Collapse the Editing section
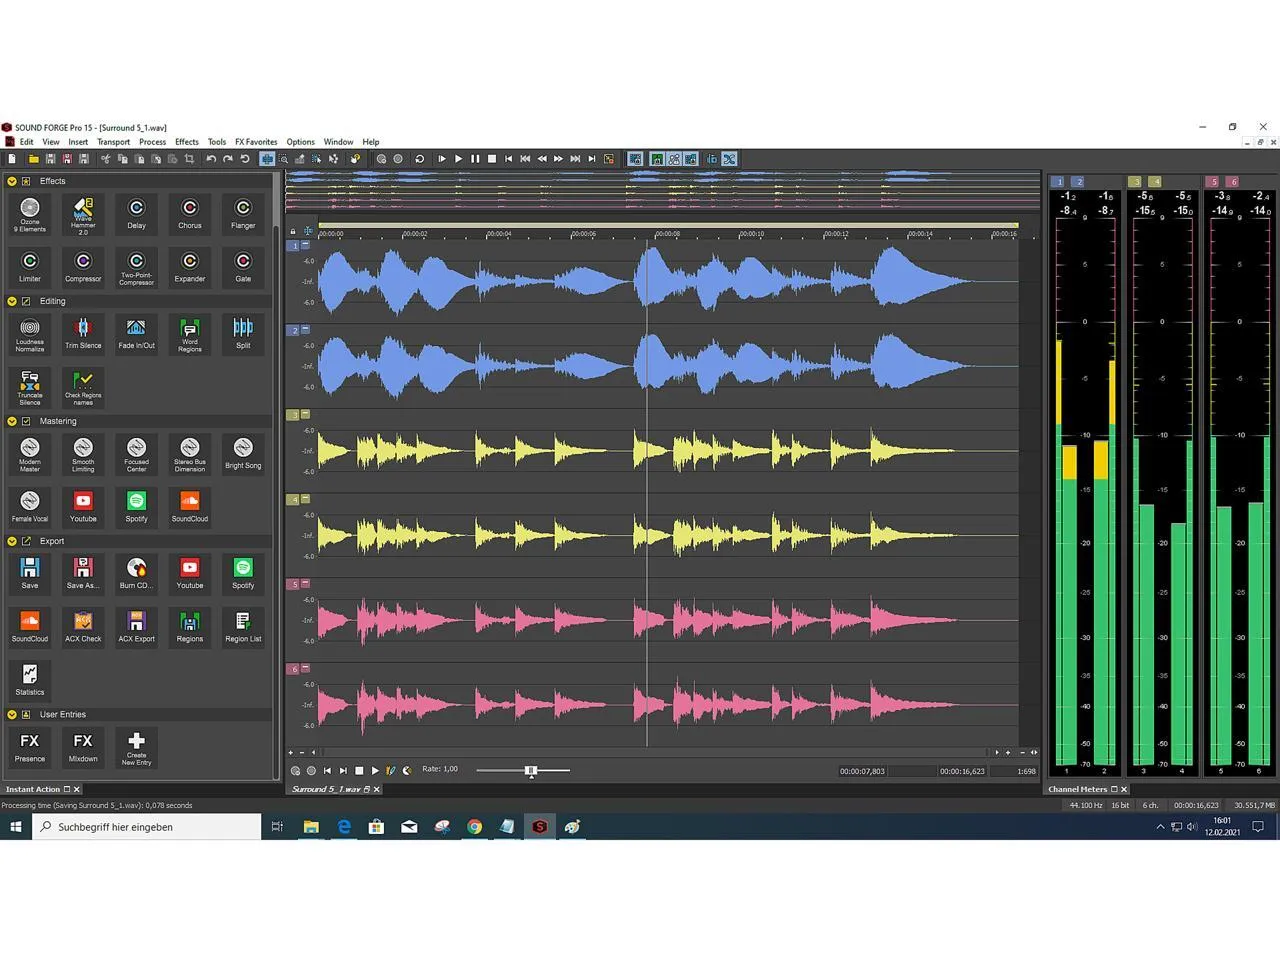The height and width of the screenshot is (960, 1280). pyautogui.click(x=11, y=301)
